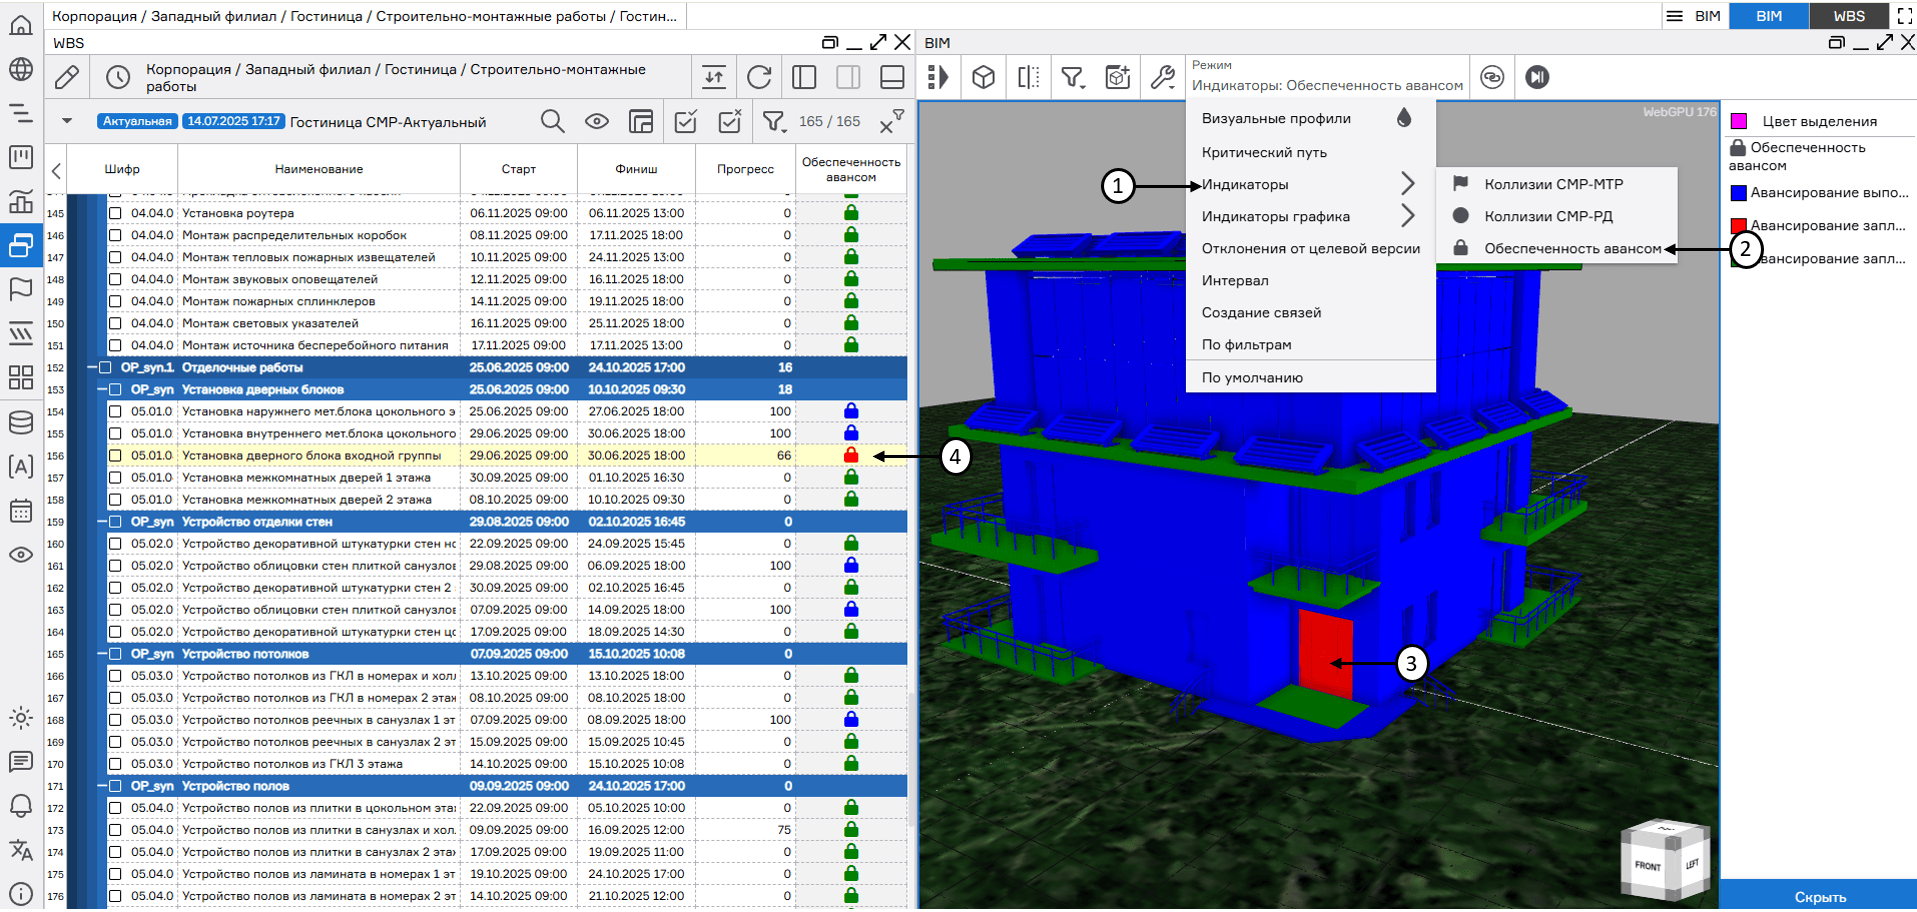The width and height of the screenshot is (1917, 912).
Task: Click the pencil edit icon in WBS panel
Action: (x=67, y=77)
